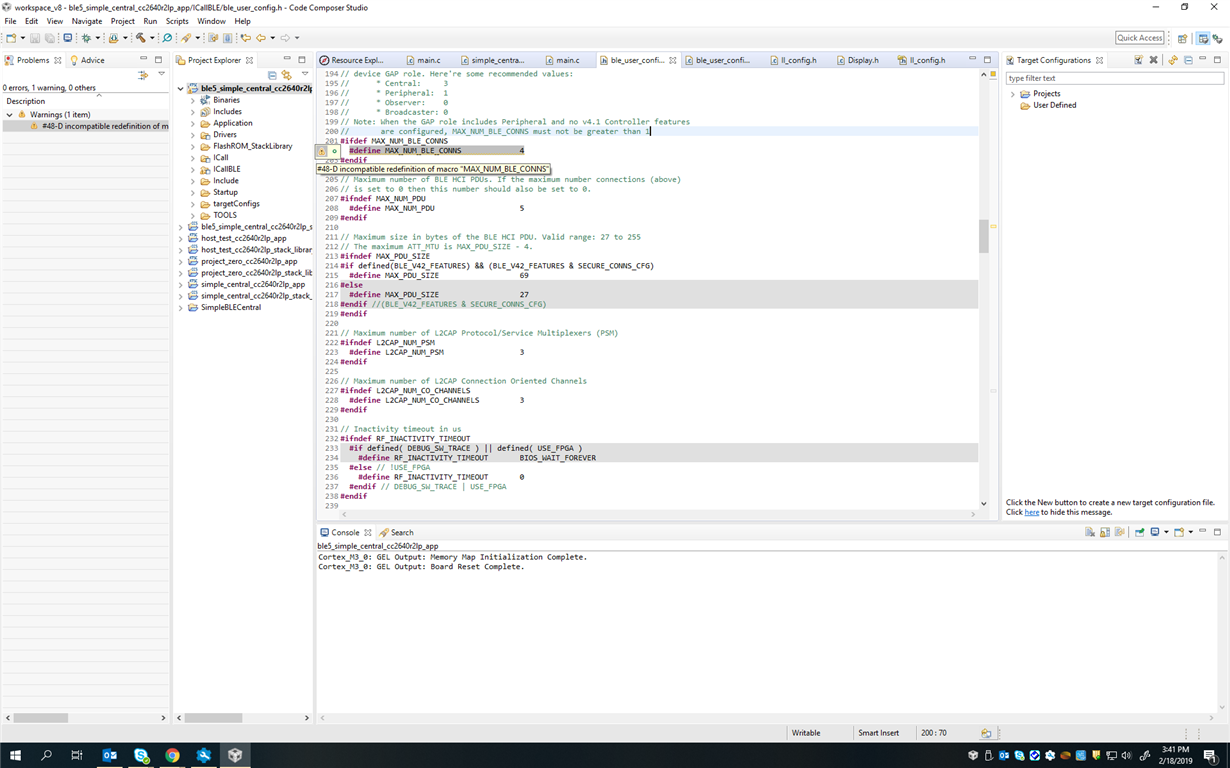Screen dimensions: 1230x768
Task: Click New Target Configuration icon
Action: [x=1138, y=60]
